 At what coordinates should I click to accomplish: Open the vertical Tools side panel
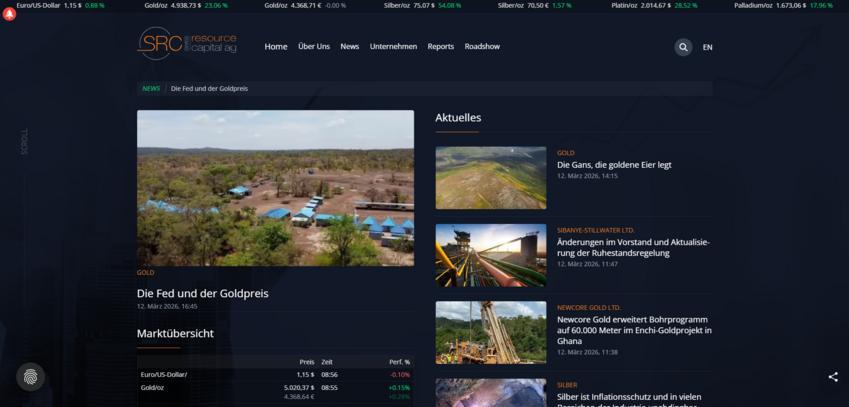pyautogui.click(x=24, y=141)
